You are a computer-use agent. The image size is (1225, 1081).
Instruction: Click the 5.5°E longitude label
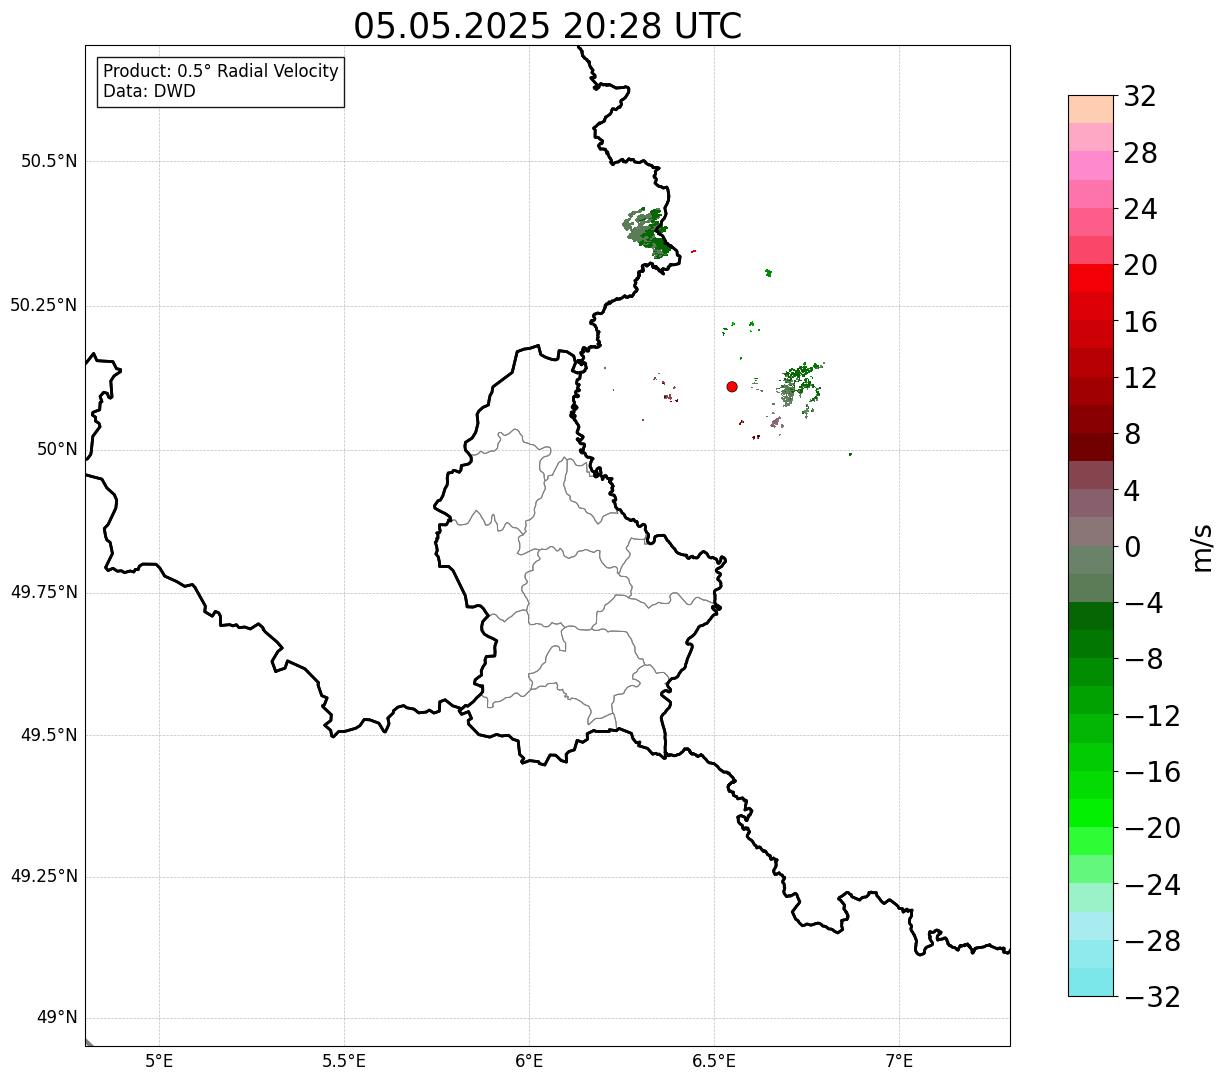344,1061
